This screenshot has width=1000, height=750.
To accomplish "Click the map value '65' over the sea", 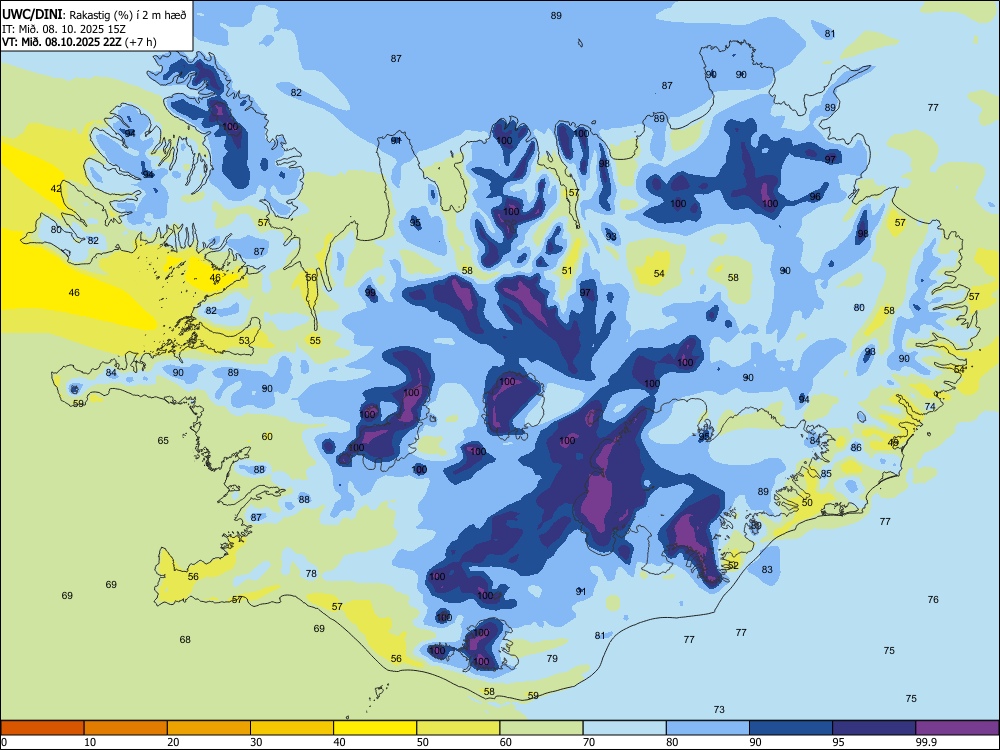I will point(163,441).
